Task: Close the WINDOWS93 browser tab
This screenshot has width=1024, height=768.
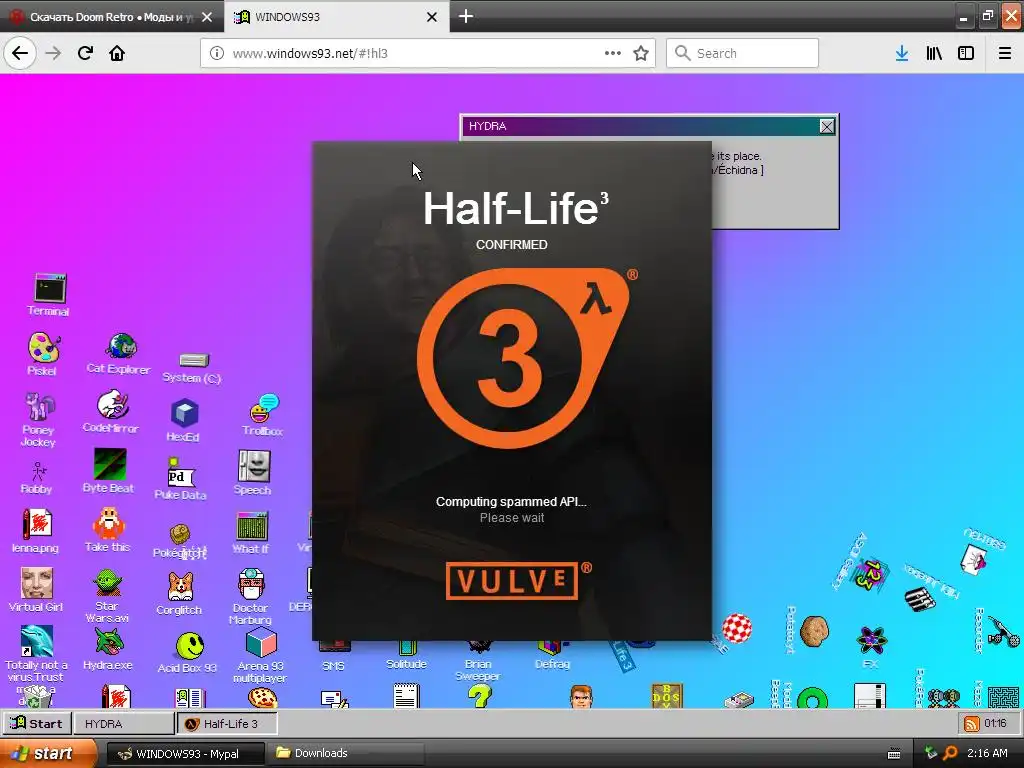Action: pos(432,17)
